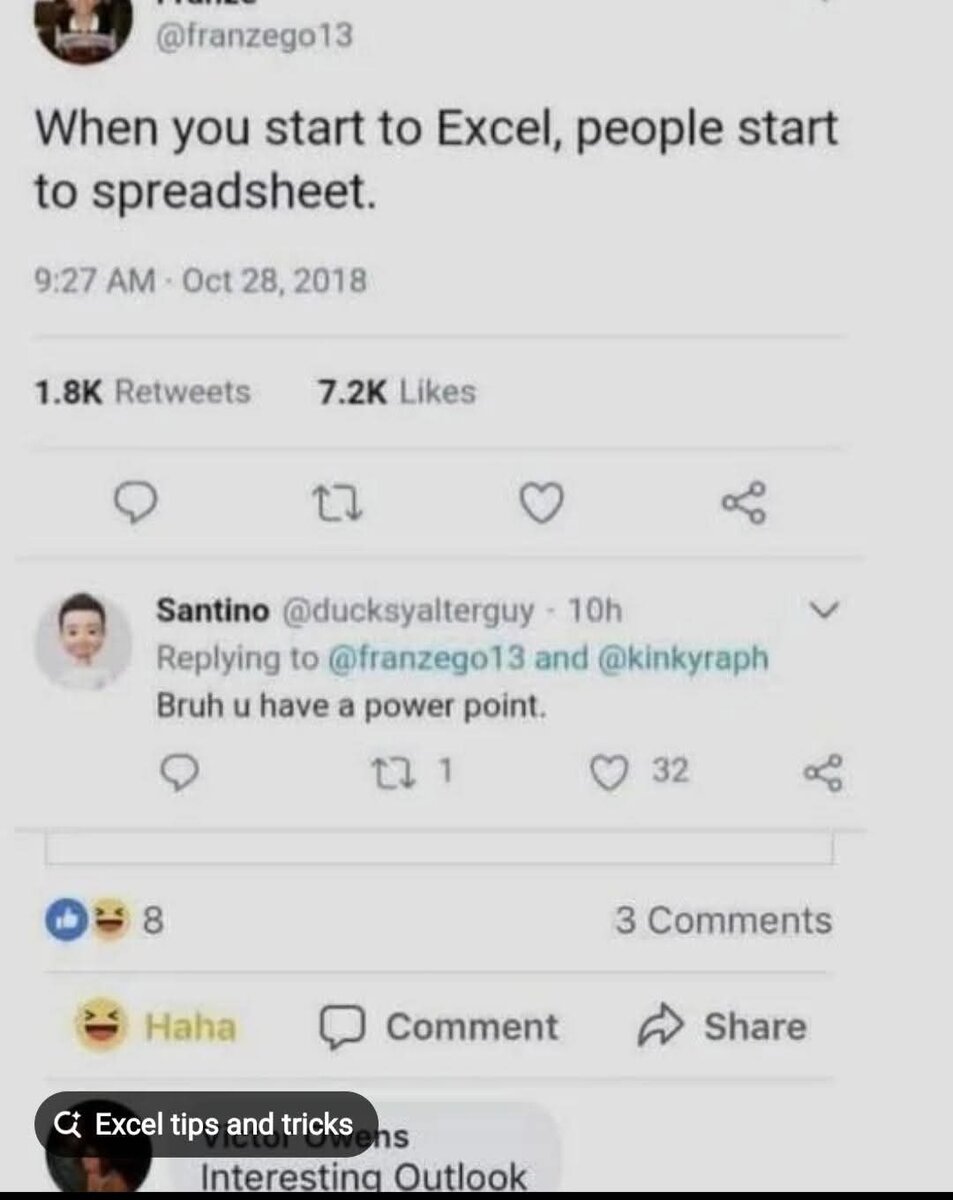Screen dimensions: 953x1200
Task: View the 7.2K Likes list
Action: tap(396, 392)
